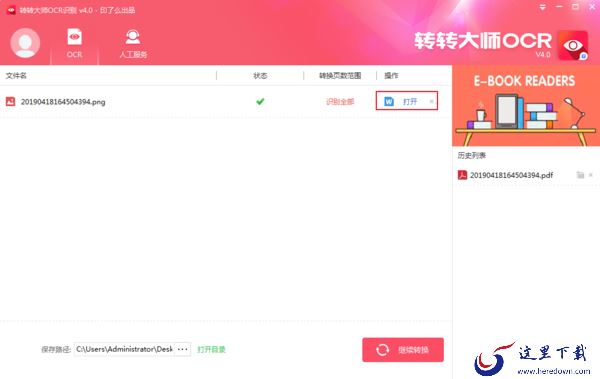Browse save path with the ... button

[x=183, y=349]
